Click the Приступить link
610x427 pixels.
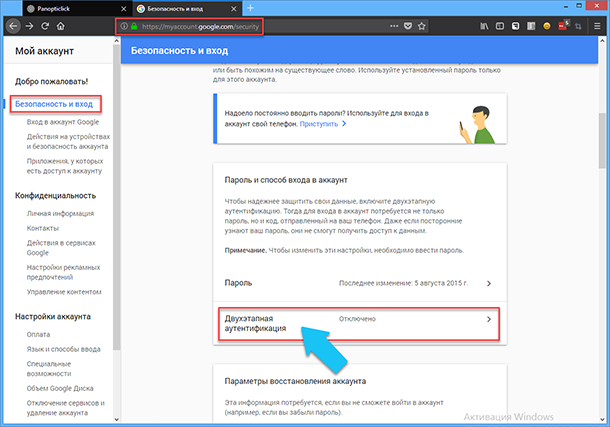[319, 124]
